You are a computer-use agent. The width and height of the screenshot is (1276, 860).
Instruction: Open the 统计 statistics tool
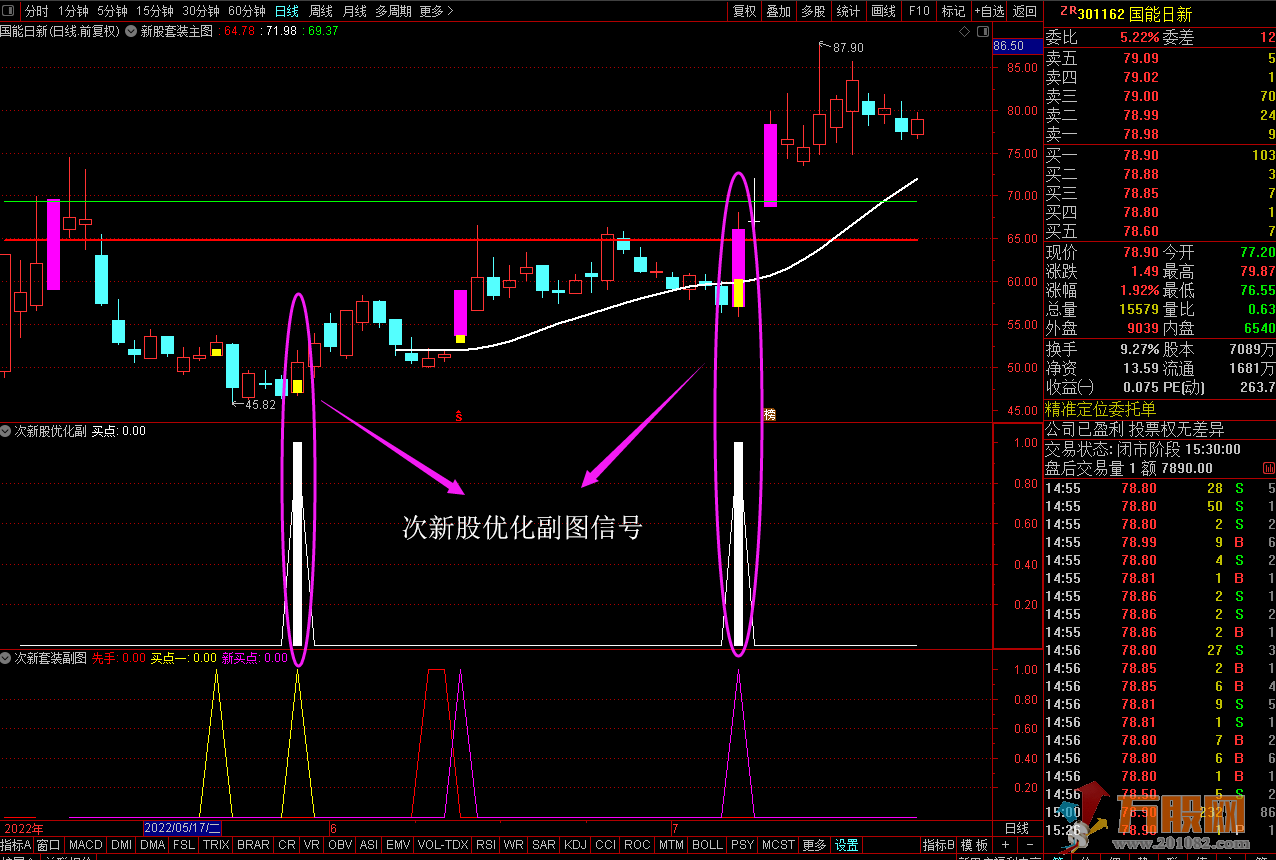click(x=848, y=11)
